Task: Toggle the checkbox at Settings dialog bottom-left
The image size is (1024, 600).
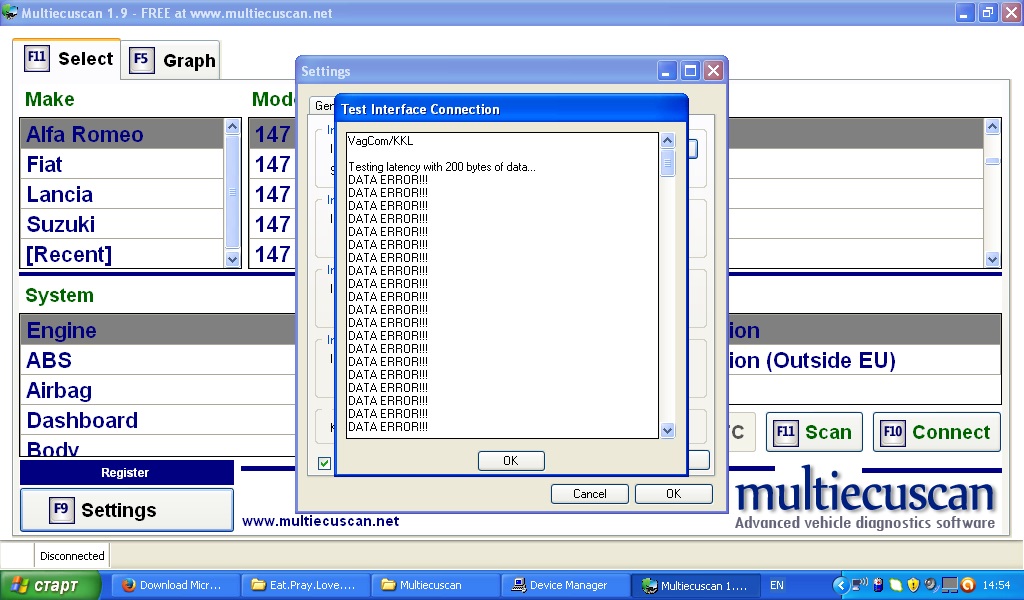Action: click(x=324, y=463)
